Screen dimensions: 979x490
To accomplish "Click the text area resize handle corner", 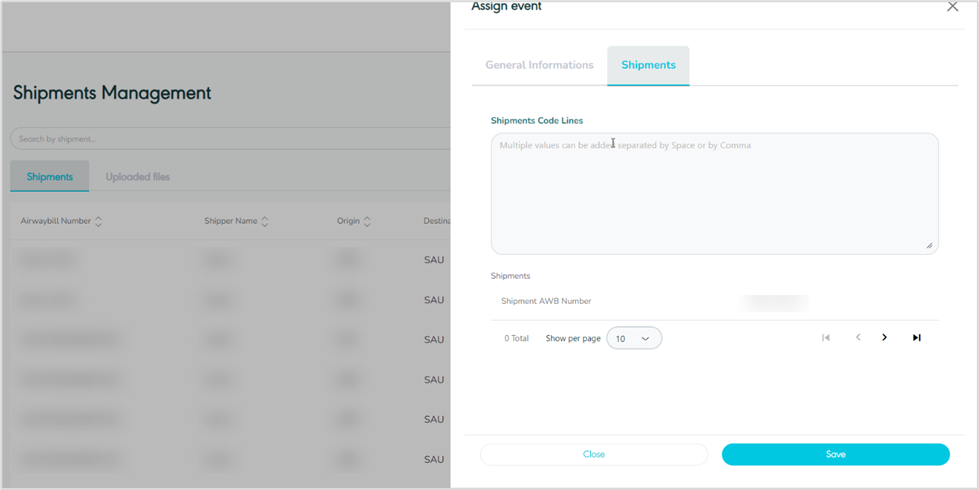I will [929, 245].
